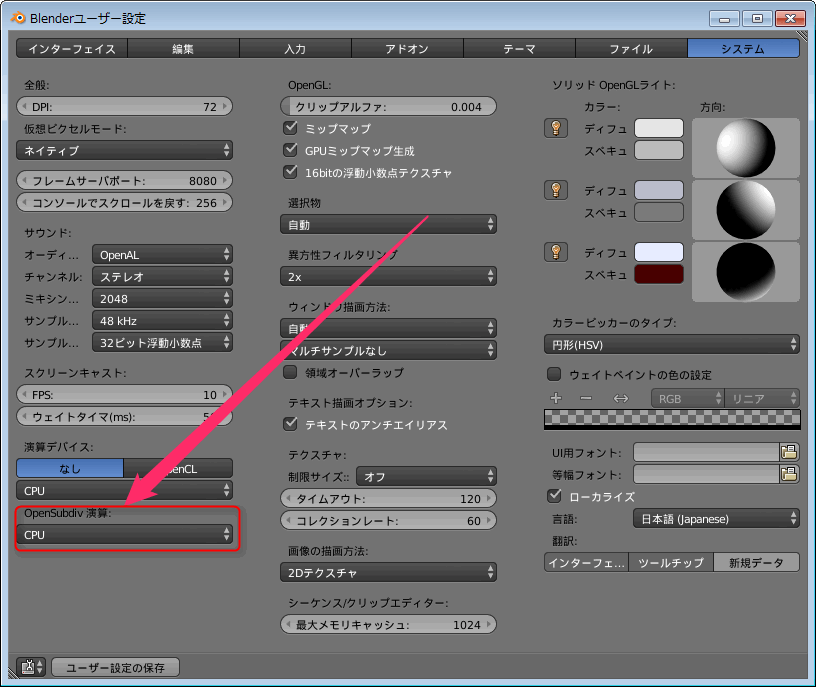
Task: Enable 領域オーバーラップ checkbox
Action: 290,372
